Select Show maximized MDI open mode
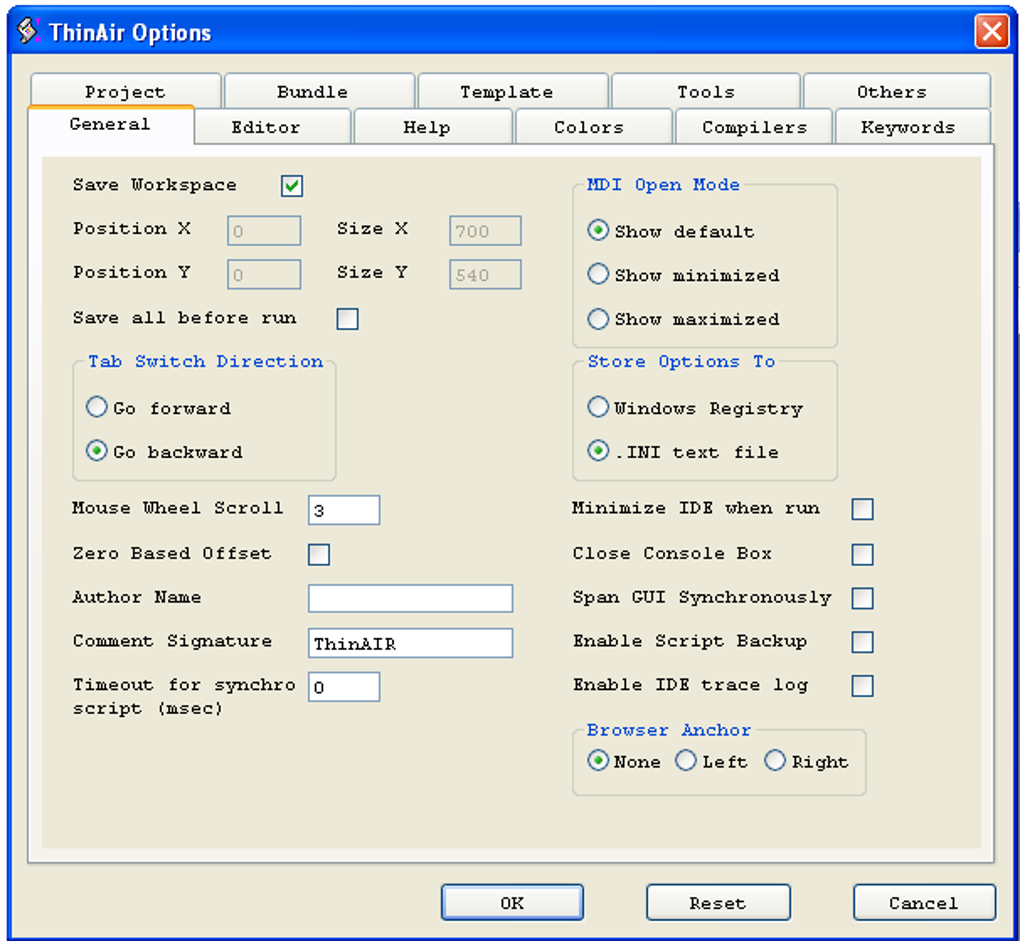1020x941 pixels. tap(597, 319)
